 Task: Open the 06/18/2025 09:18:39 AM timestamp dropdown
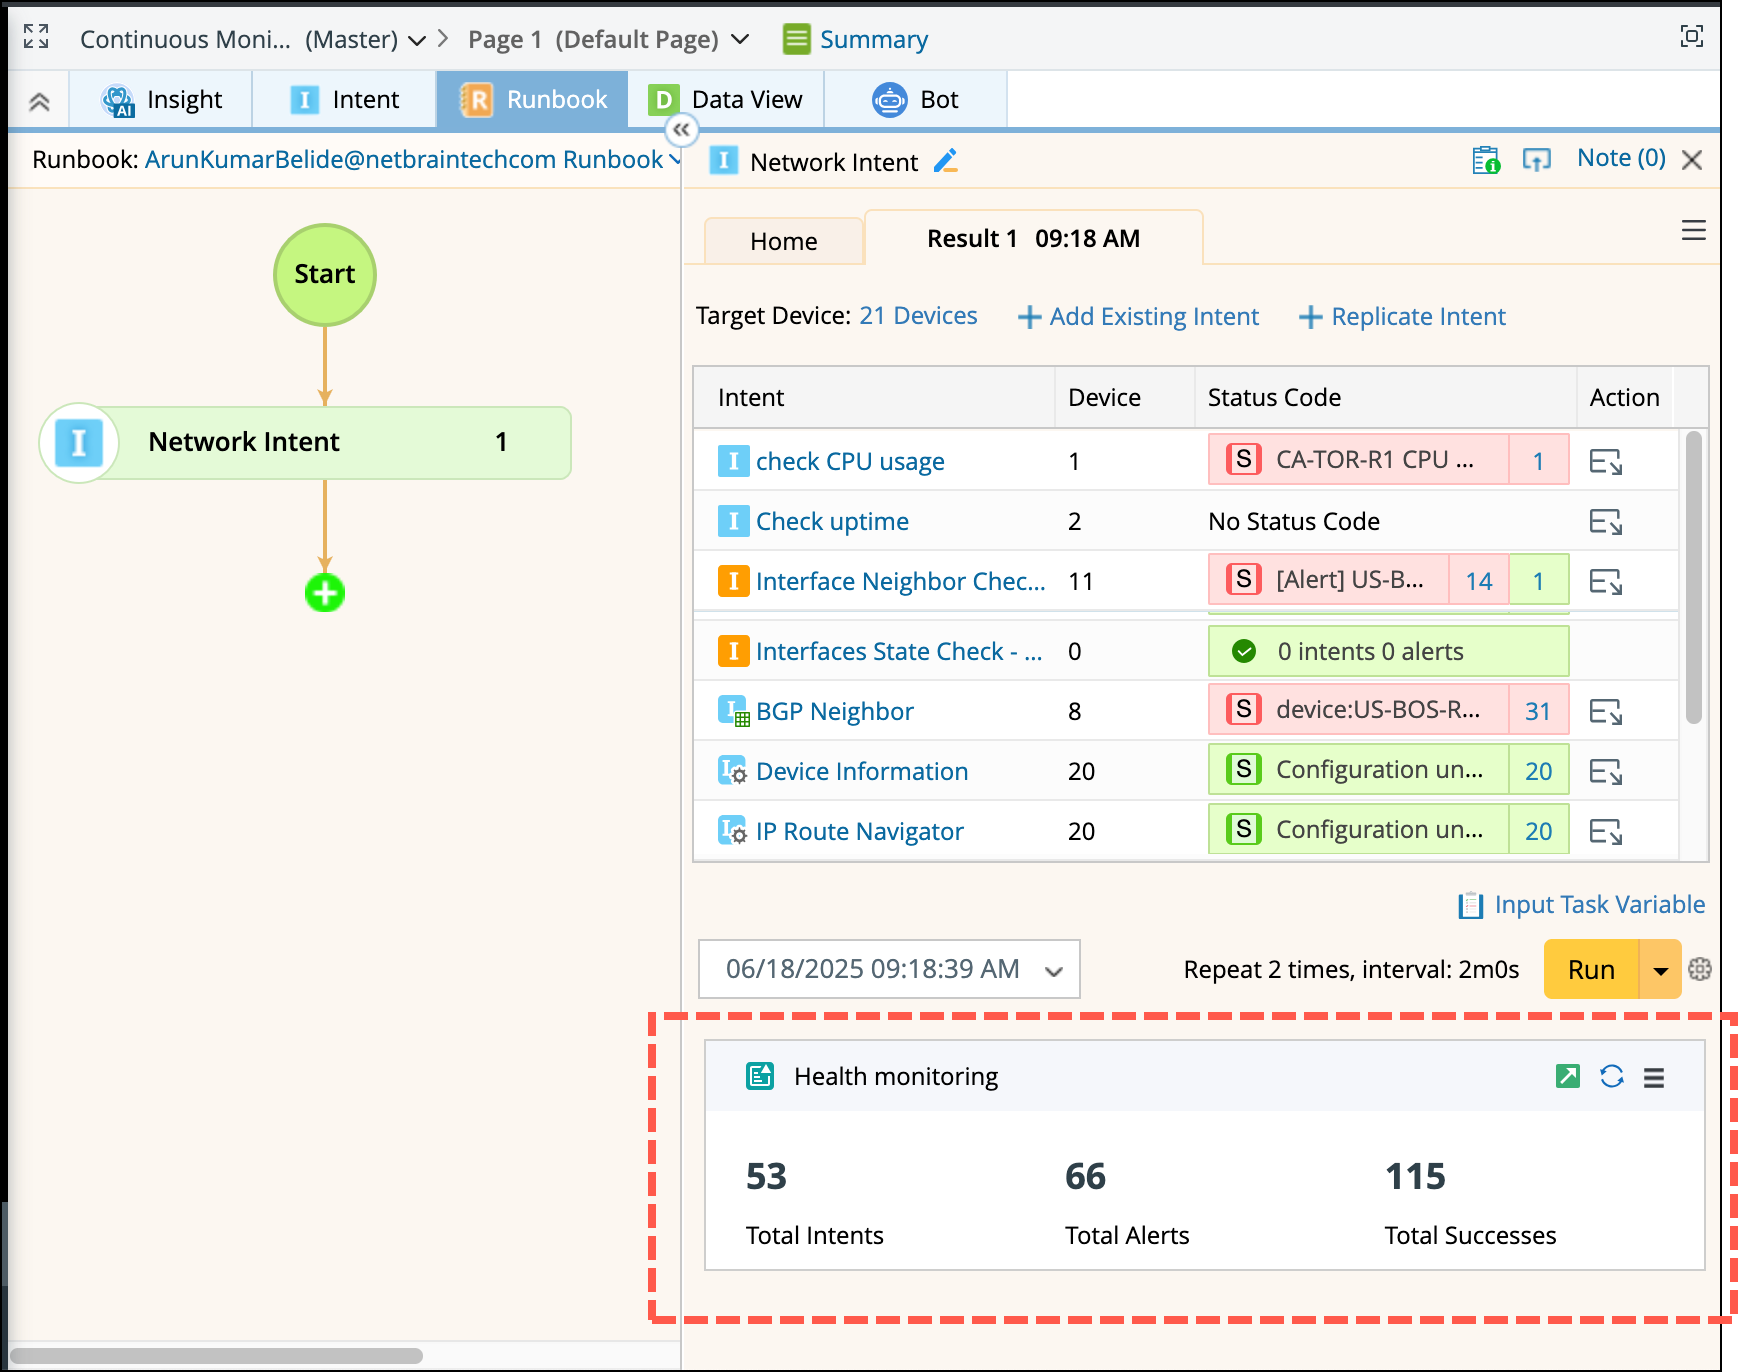[x=889, y=969]
